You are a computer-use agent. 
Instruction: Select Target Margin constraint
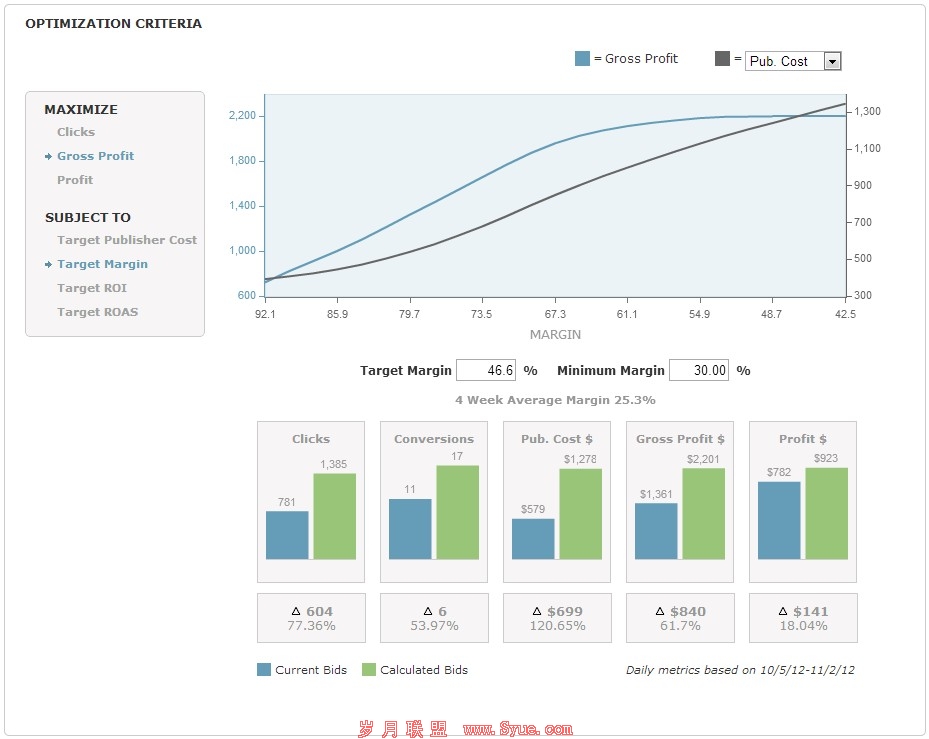[102, 264]
